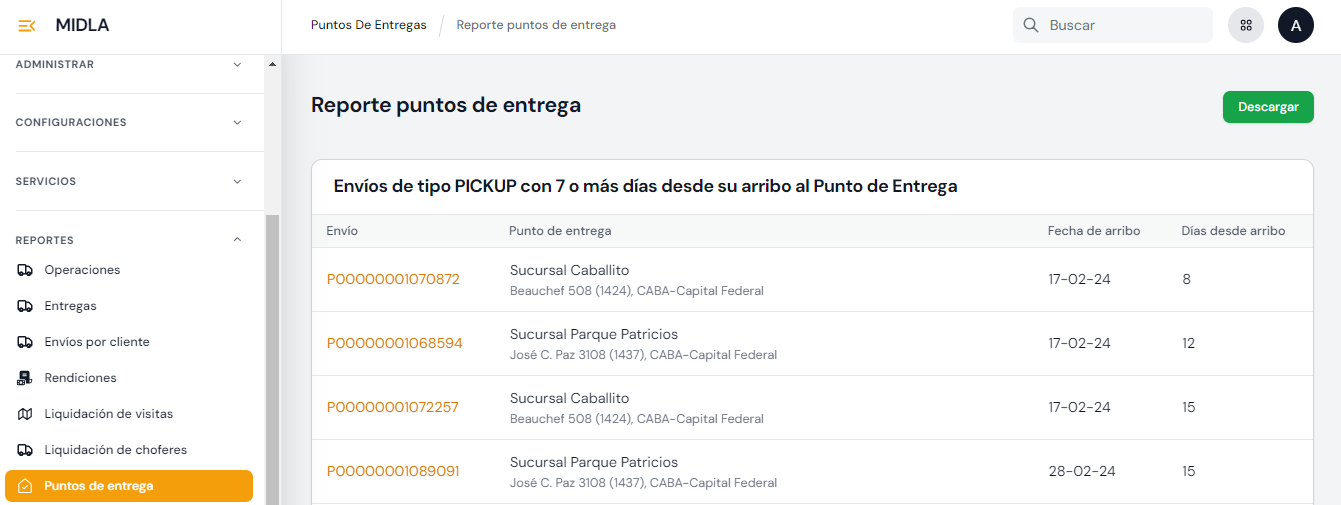Select Puntos de entrega menu item
The image size is (1341, 505).
click(99, 486)
